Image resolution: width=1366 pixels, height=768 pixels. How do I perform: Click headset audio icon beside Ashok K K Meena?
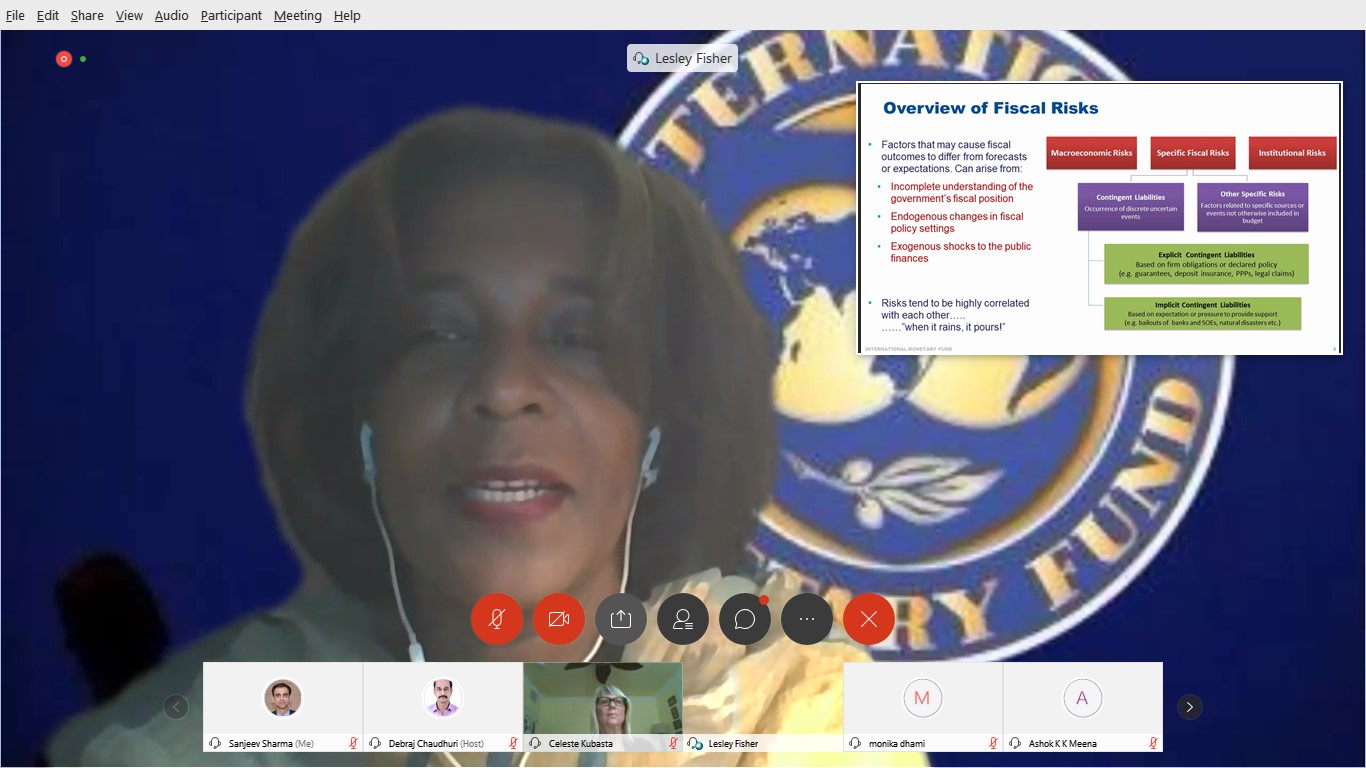click(1015, 743)
